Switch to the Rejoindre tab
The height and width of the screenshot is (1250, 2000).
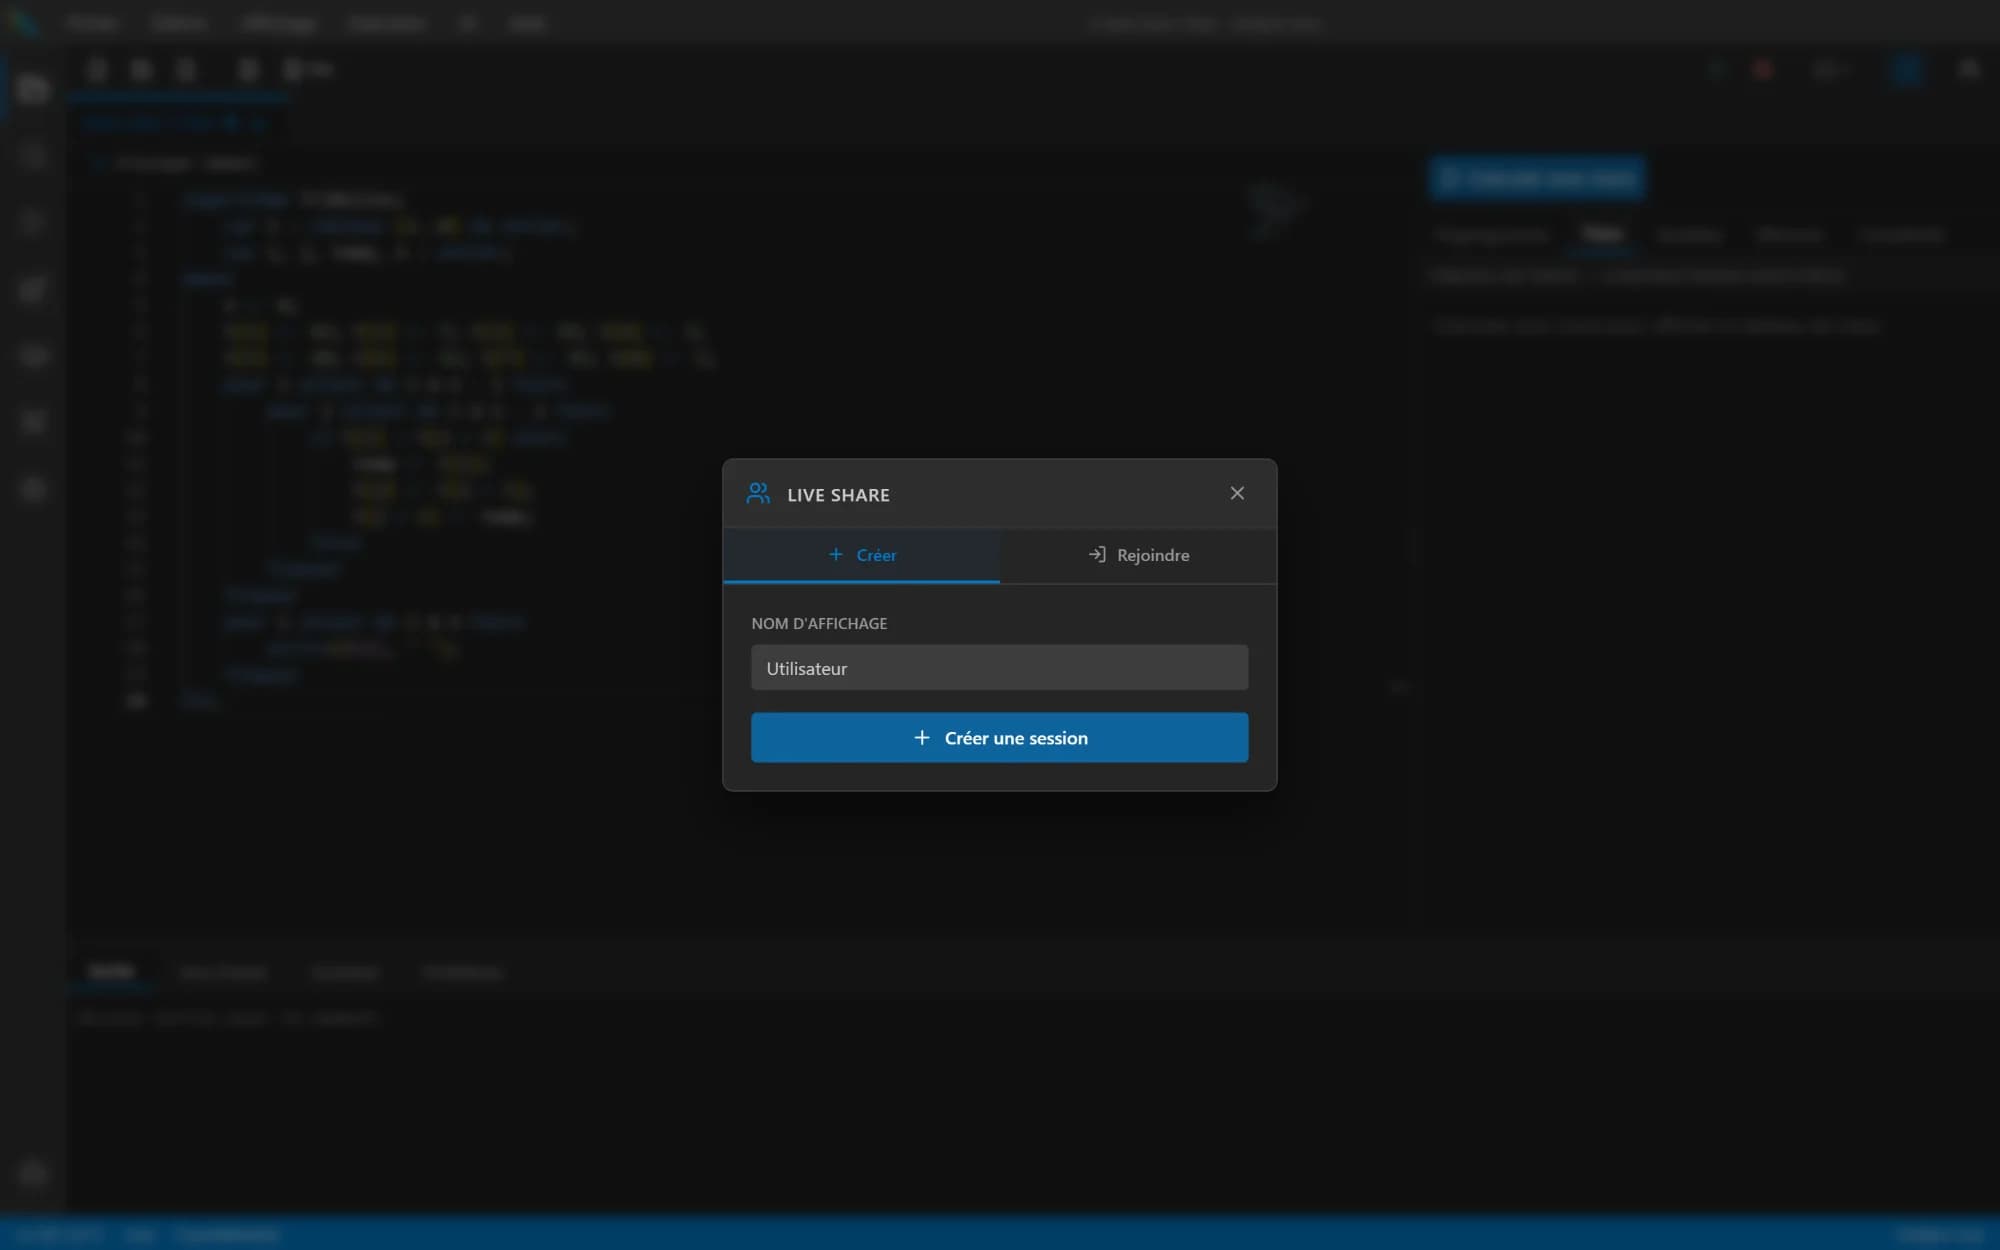pos(1138,555)
